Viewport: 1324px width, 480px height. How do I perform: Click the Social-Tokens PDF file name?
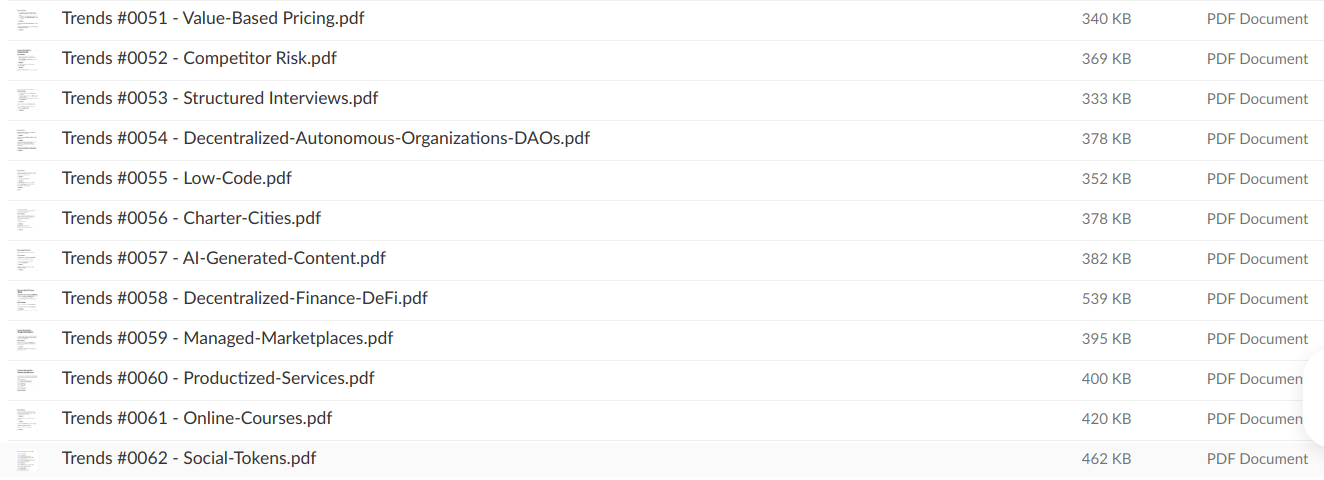pyautogui.click(x=189, y=459)
